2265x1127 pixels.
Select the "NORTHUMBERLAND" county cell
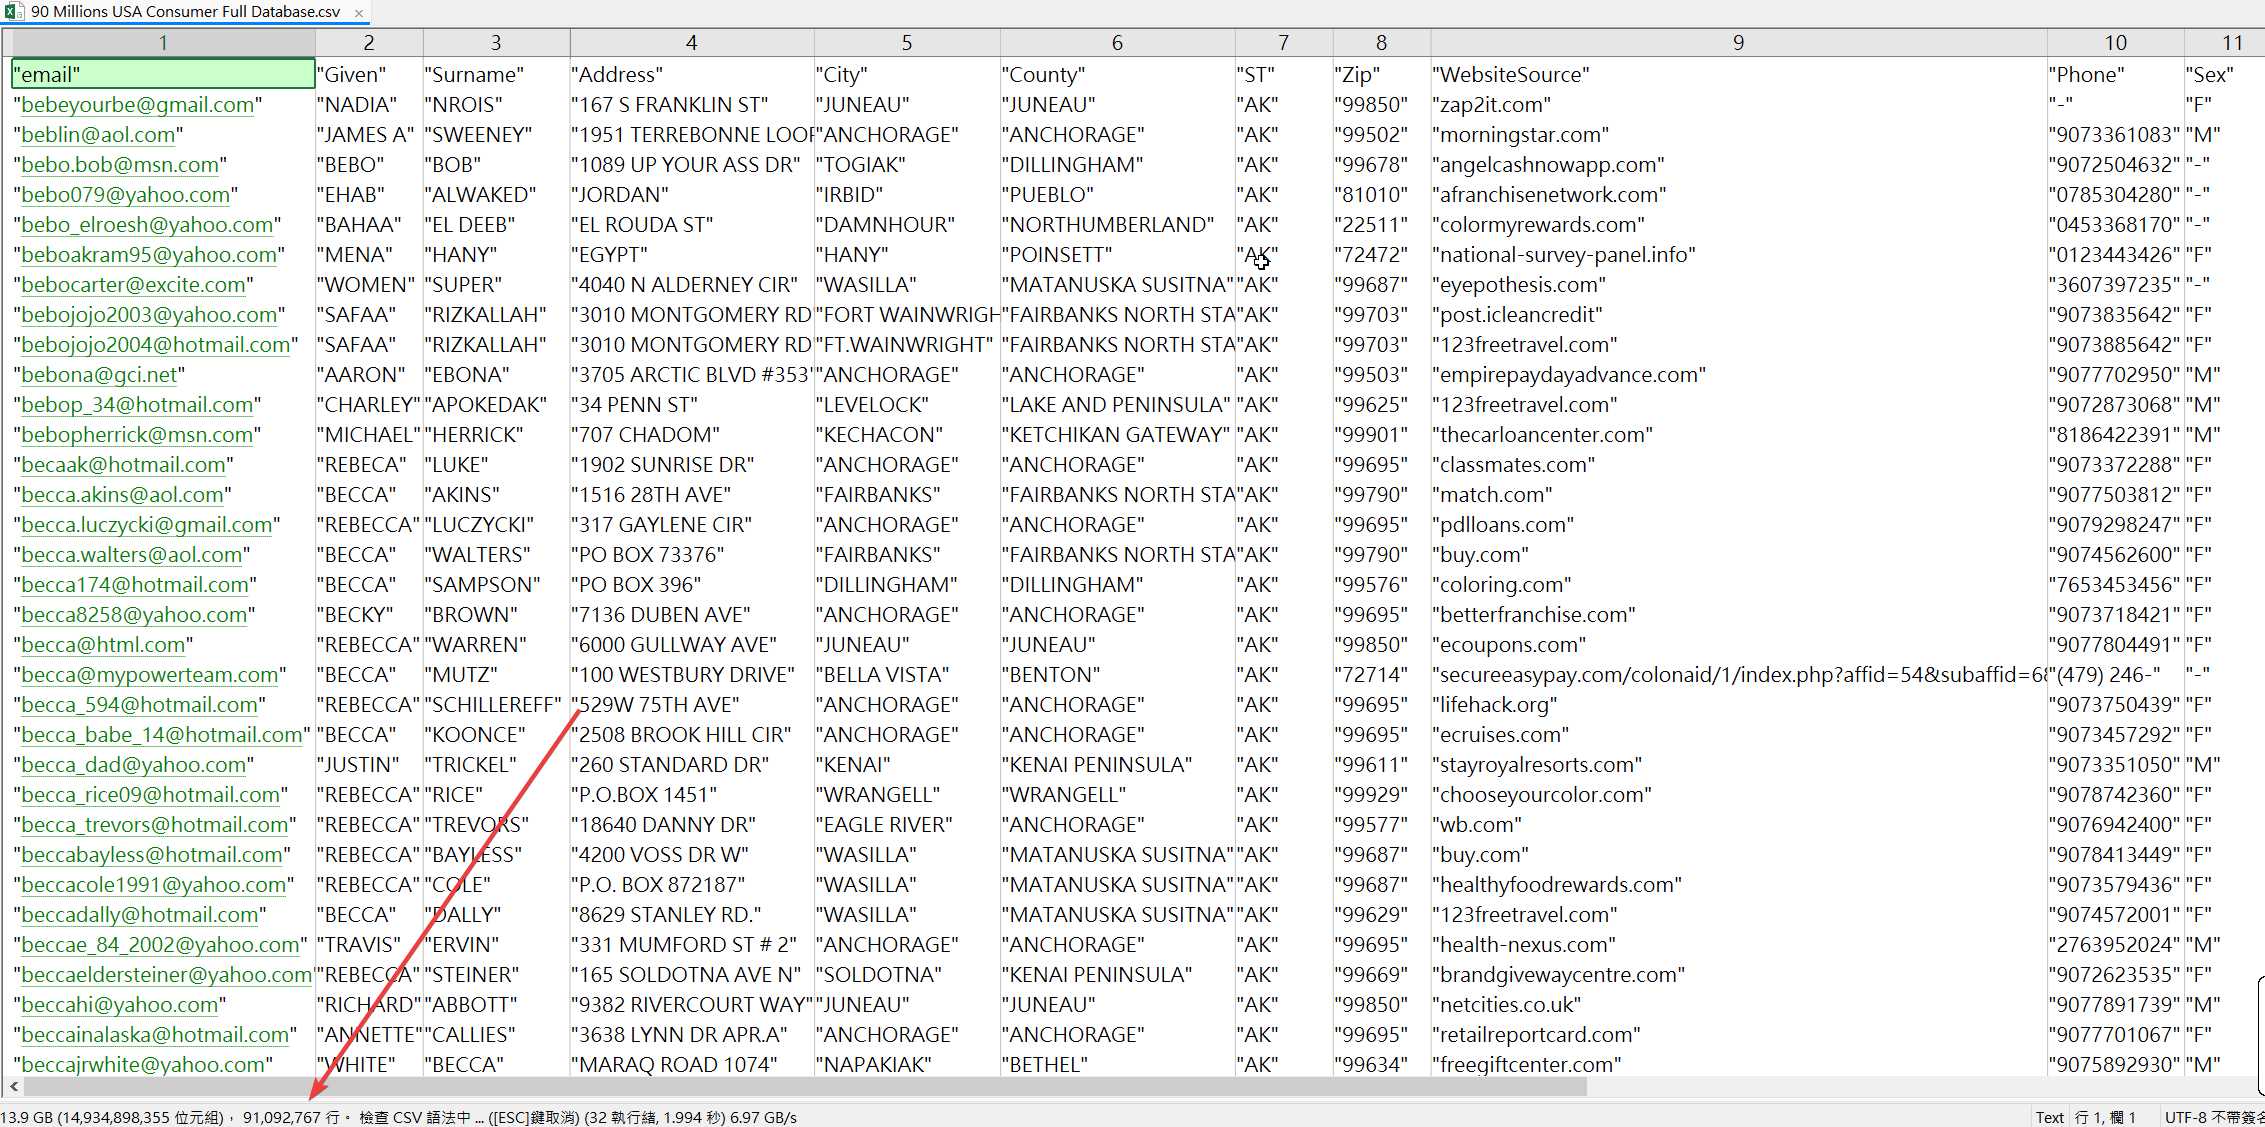[x=1117, y=225]
